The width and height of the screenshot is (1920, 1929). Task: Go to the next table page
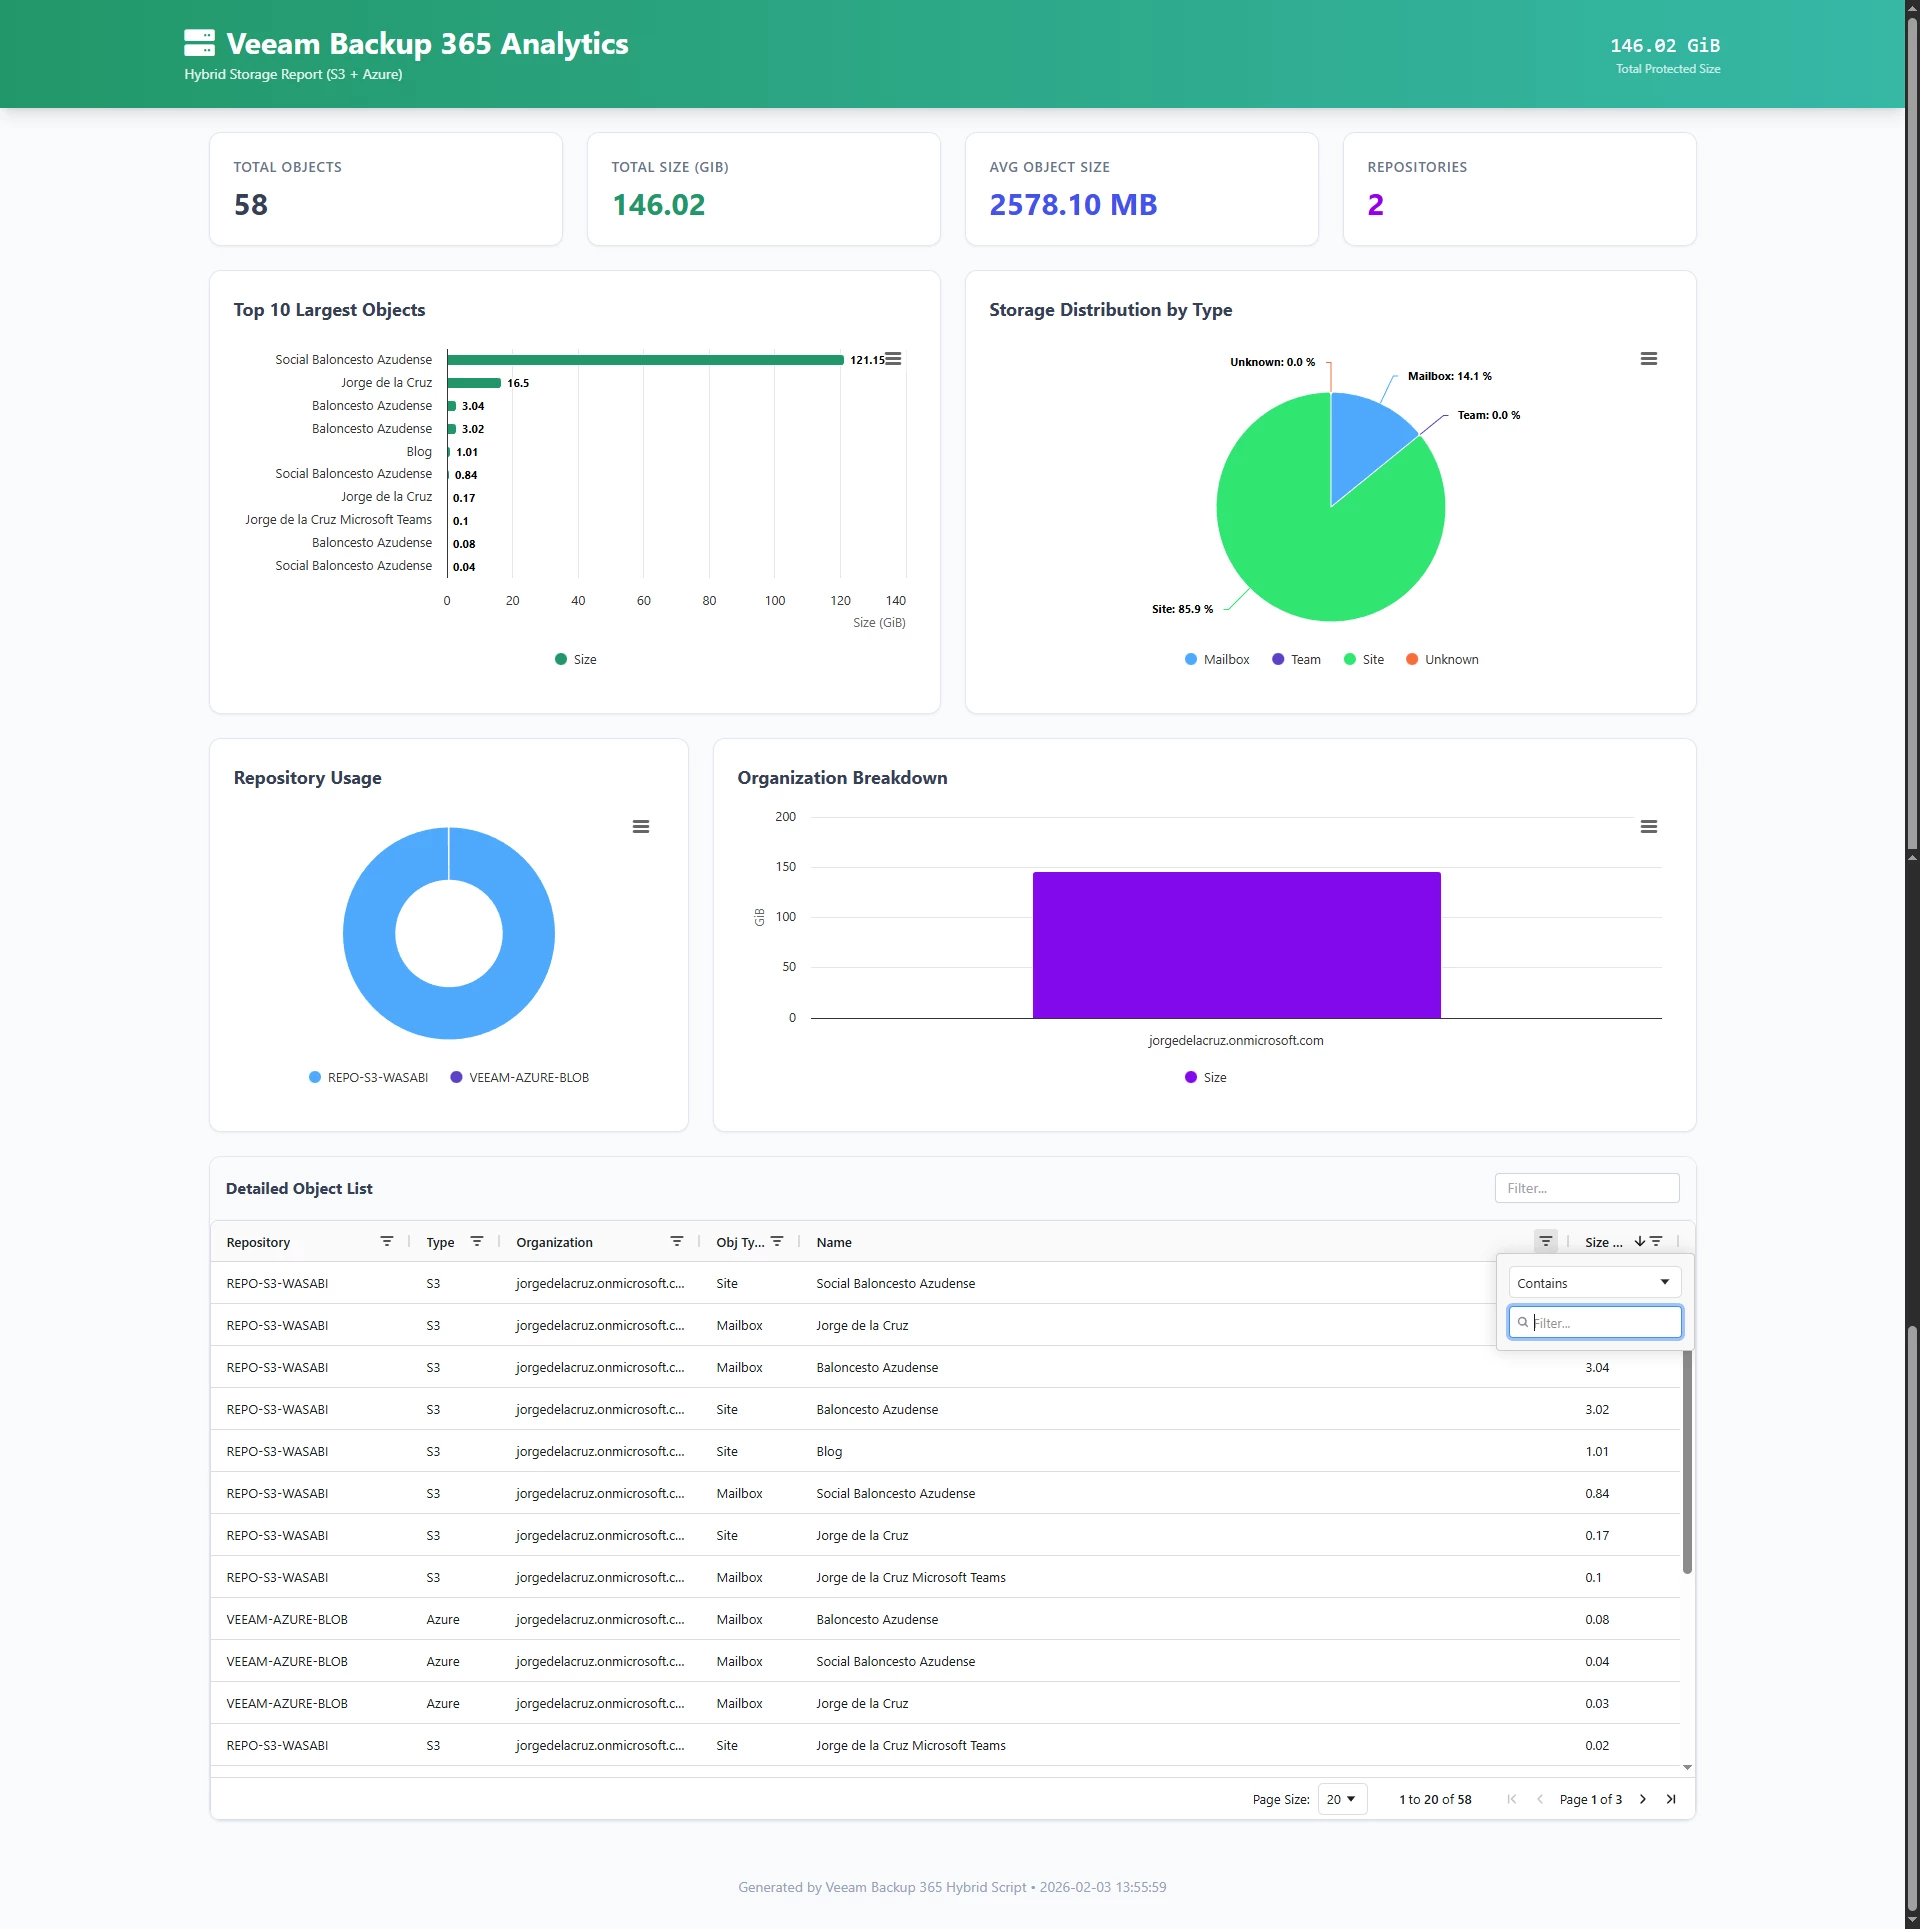pyautogui.click(x=1642, y=1799)
